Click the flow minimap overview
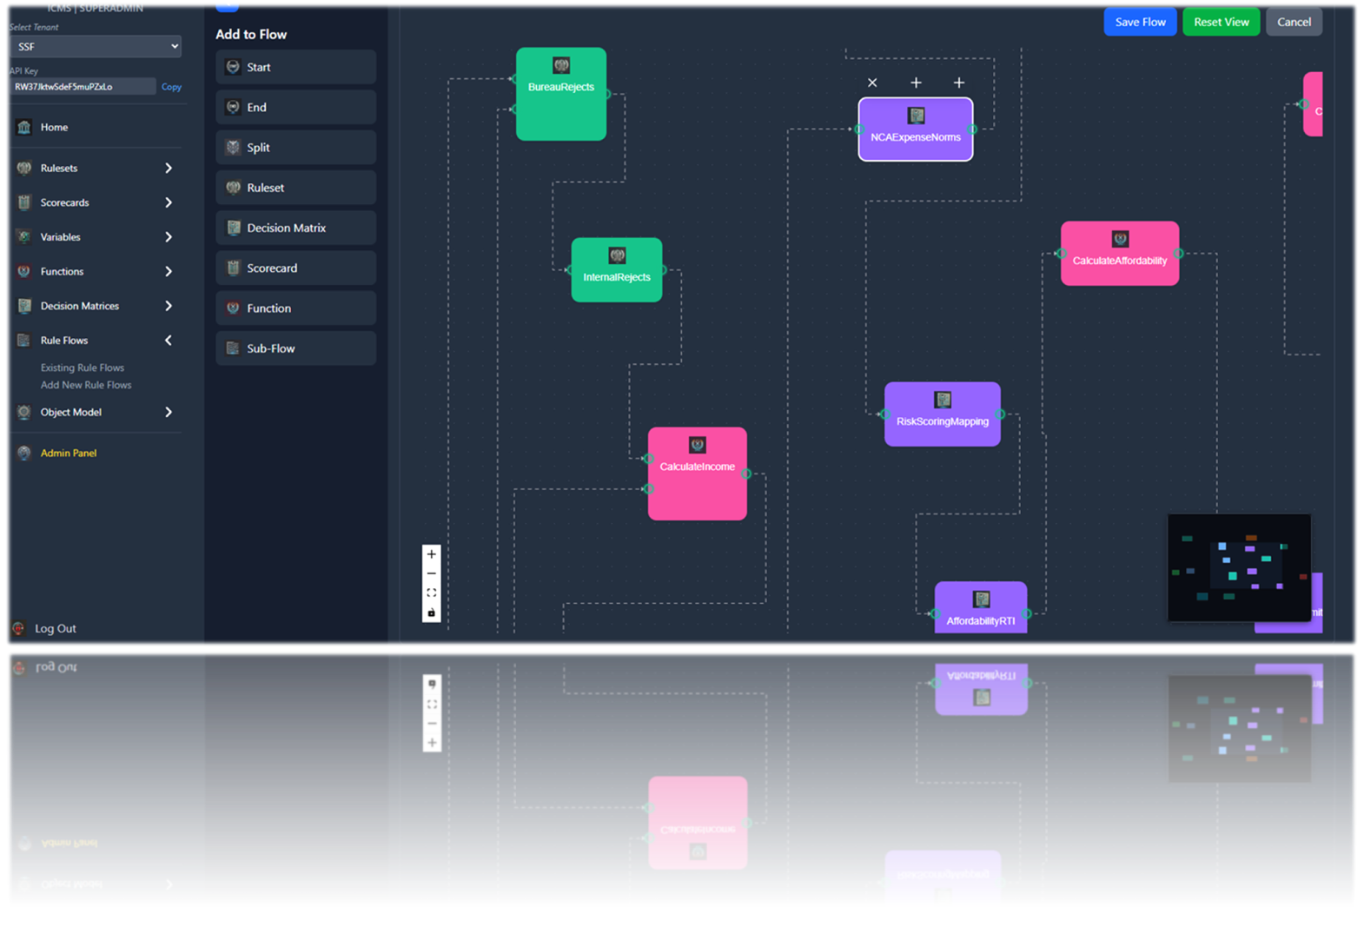 [1238, 567]
